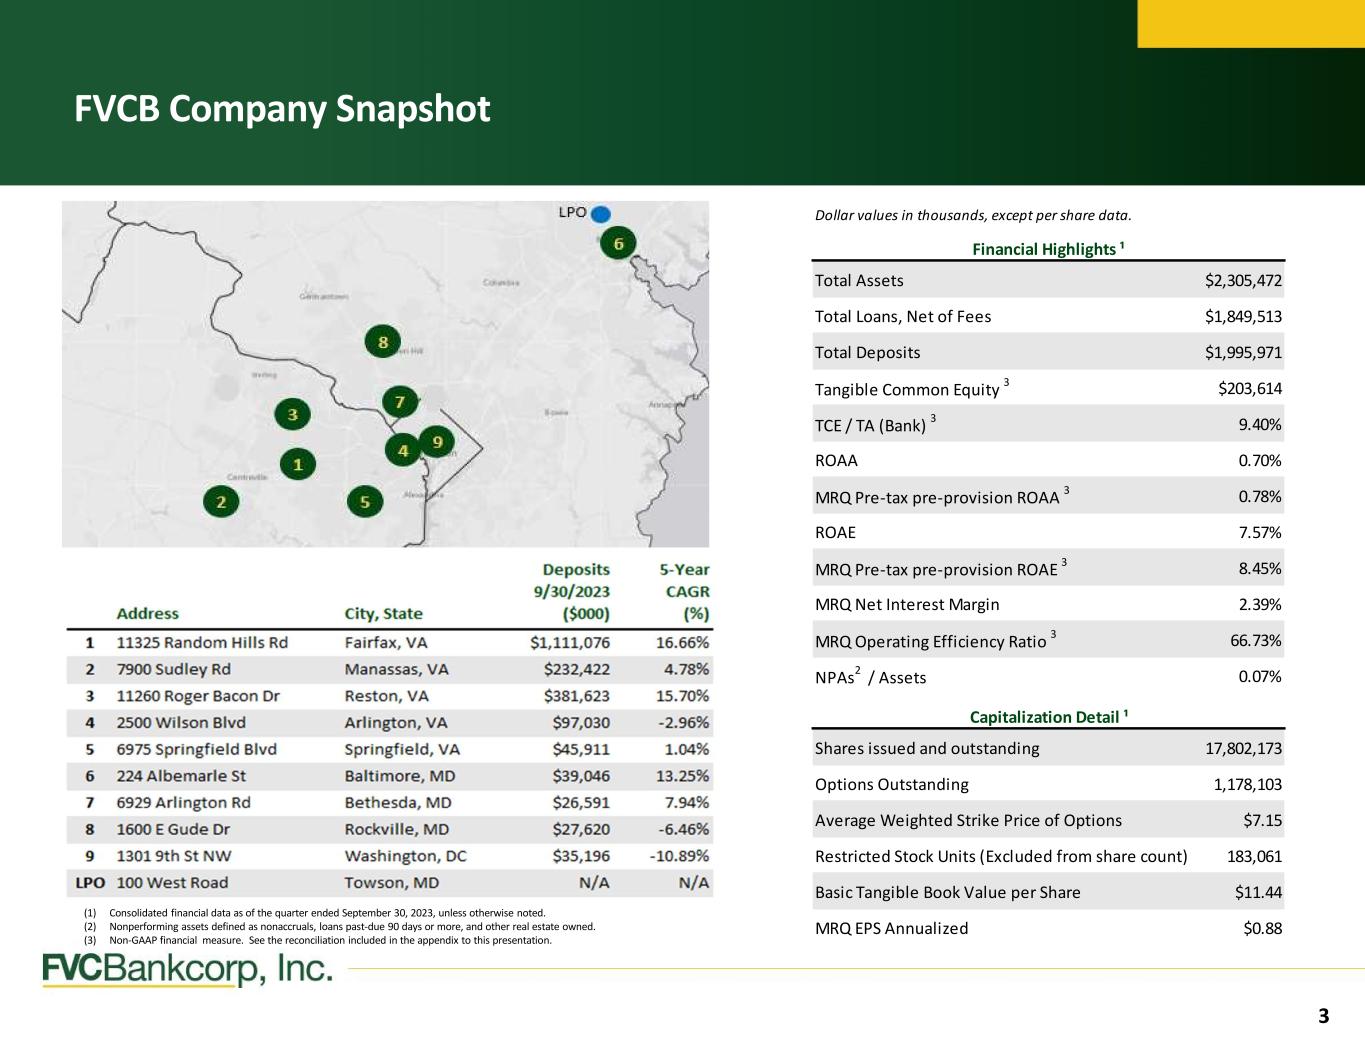Screen dimensions: 1365x1055
Task: Select map marker number 2
Action: (x=221, y=501)
